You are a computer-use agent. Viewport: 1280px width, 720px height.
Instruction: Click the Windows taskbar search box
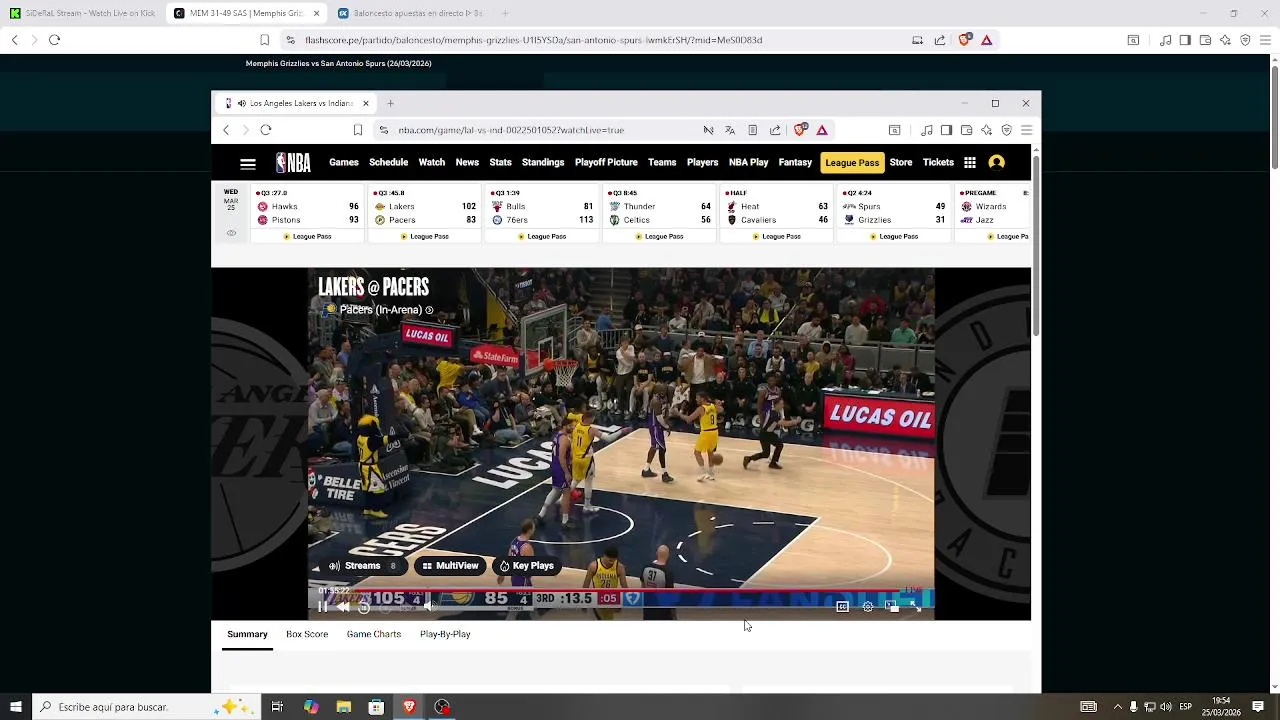[x=145, y=707]
